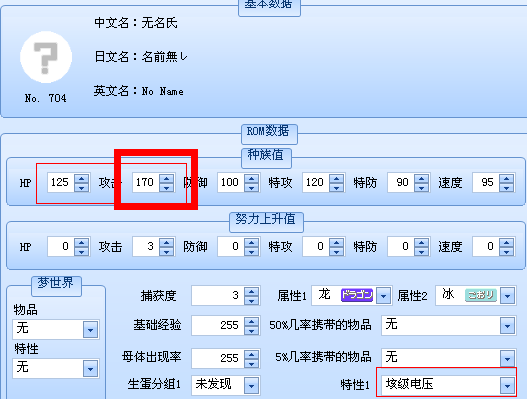Increase the 速度 effort value
Viewport: 527px width, 399px height.
point(506,242)
